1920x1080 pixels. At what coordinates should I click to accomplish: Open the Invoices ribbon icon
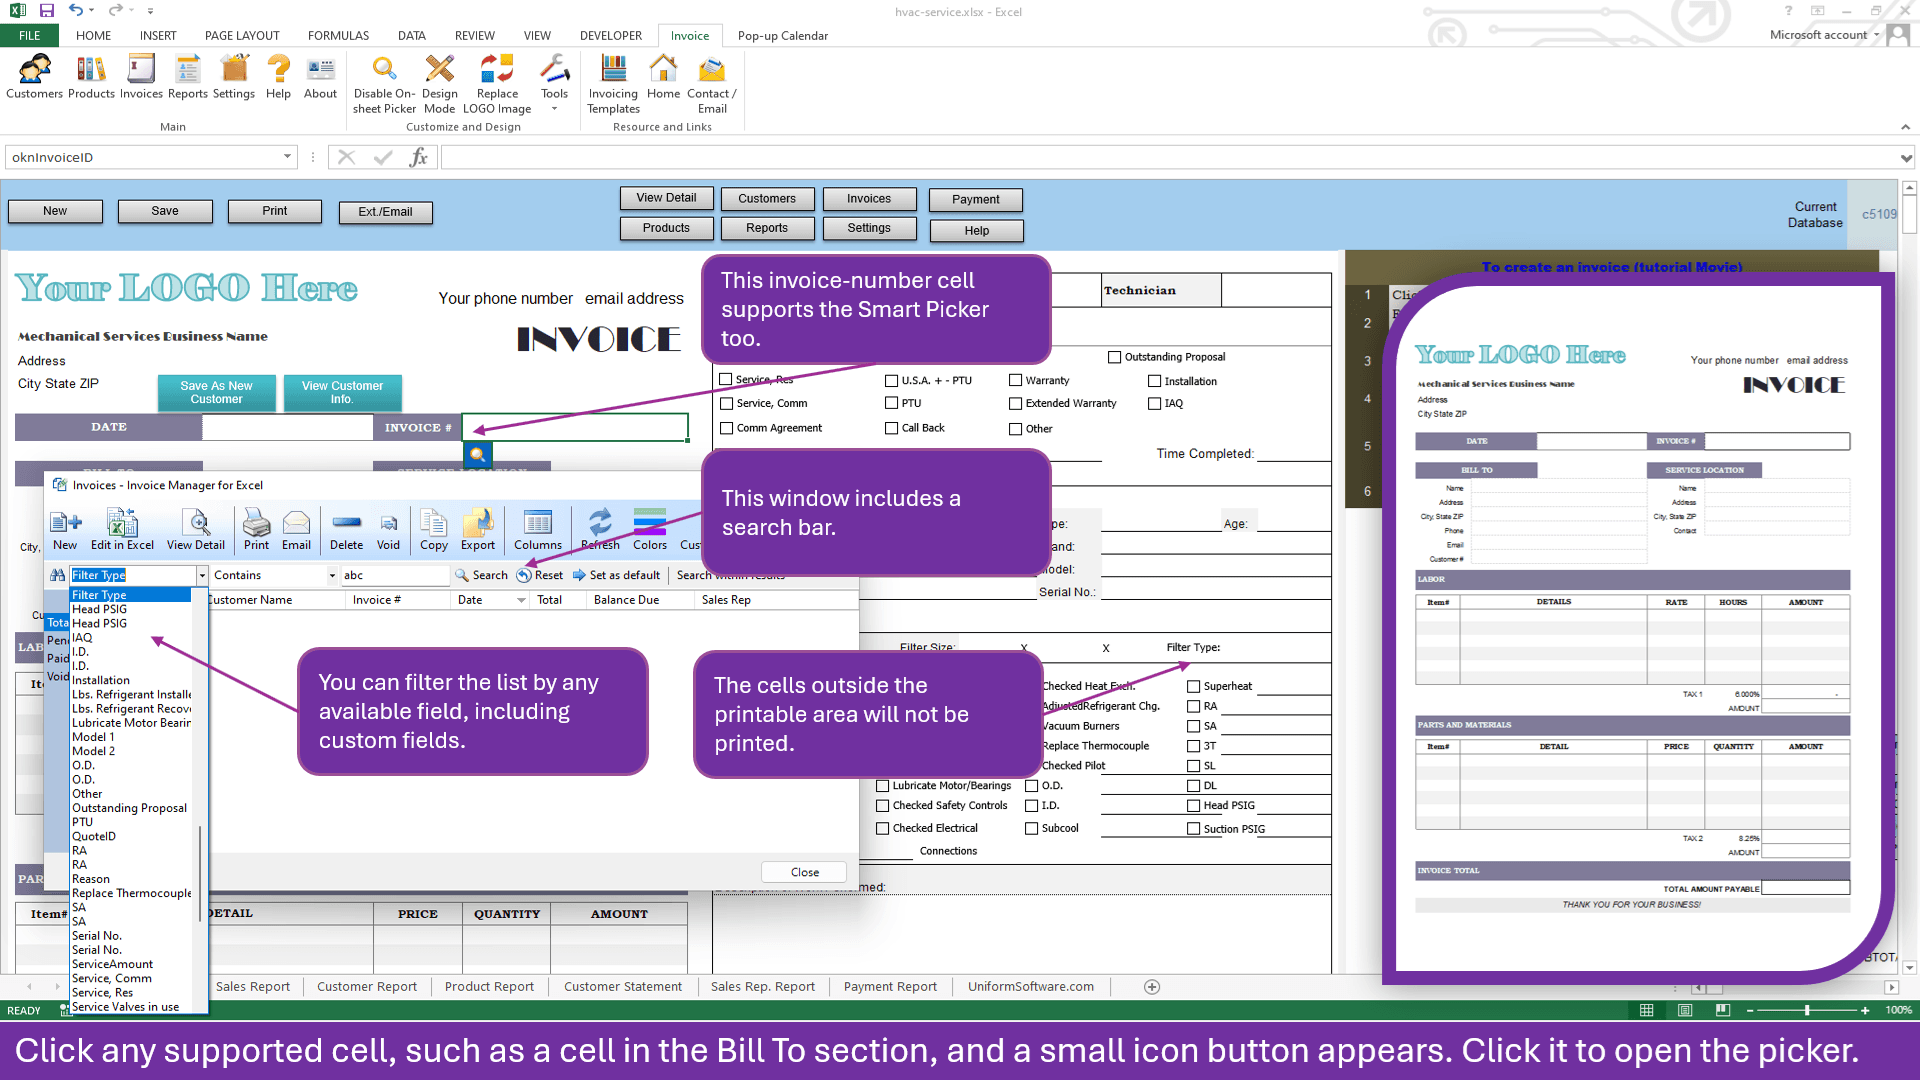pyautogui.click(x=141, y=77)
